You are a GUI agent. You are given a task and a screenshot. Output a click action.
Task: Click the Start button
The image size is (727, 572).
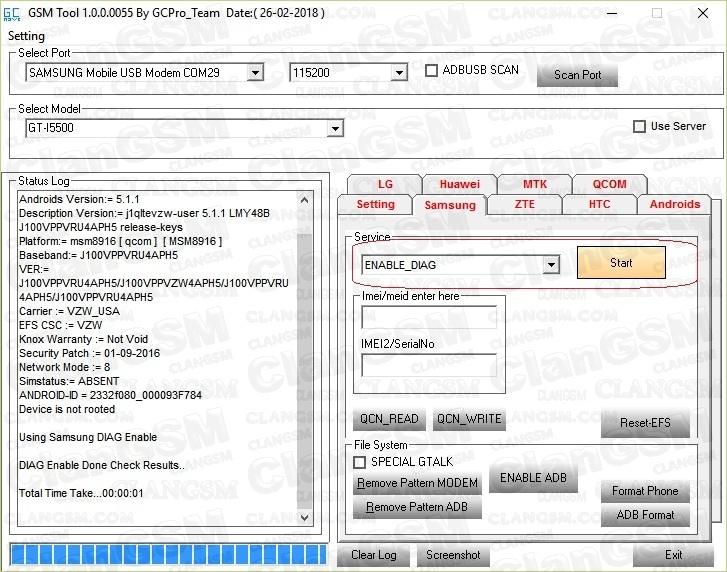click(621, 263)
